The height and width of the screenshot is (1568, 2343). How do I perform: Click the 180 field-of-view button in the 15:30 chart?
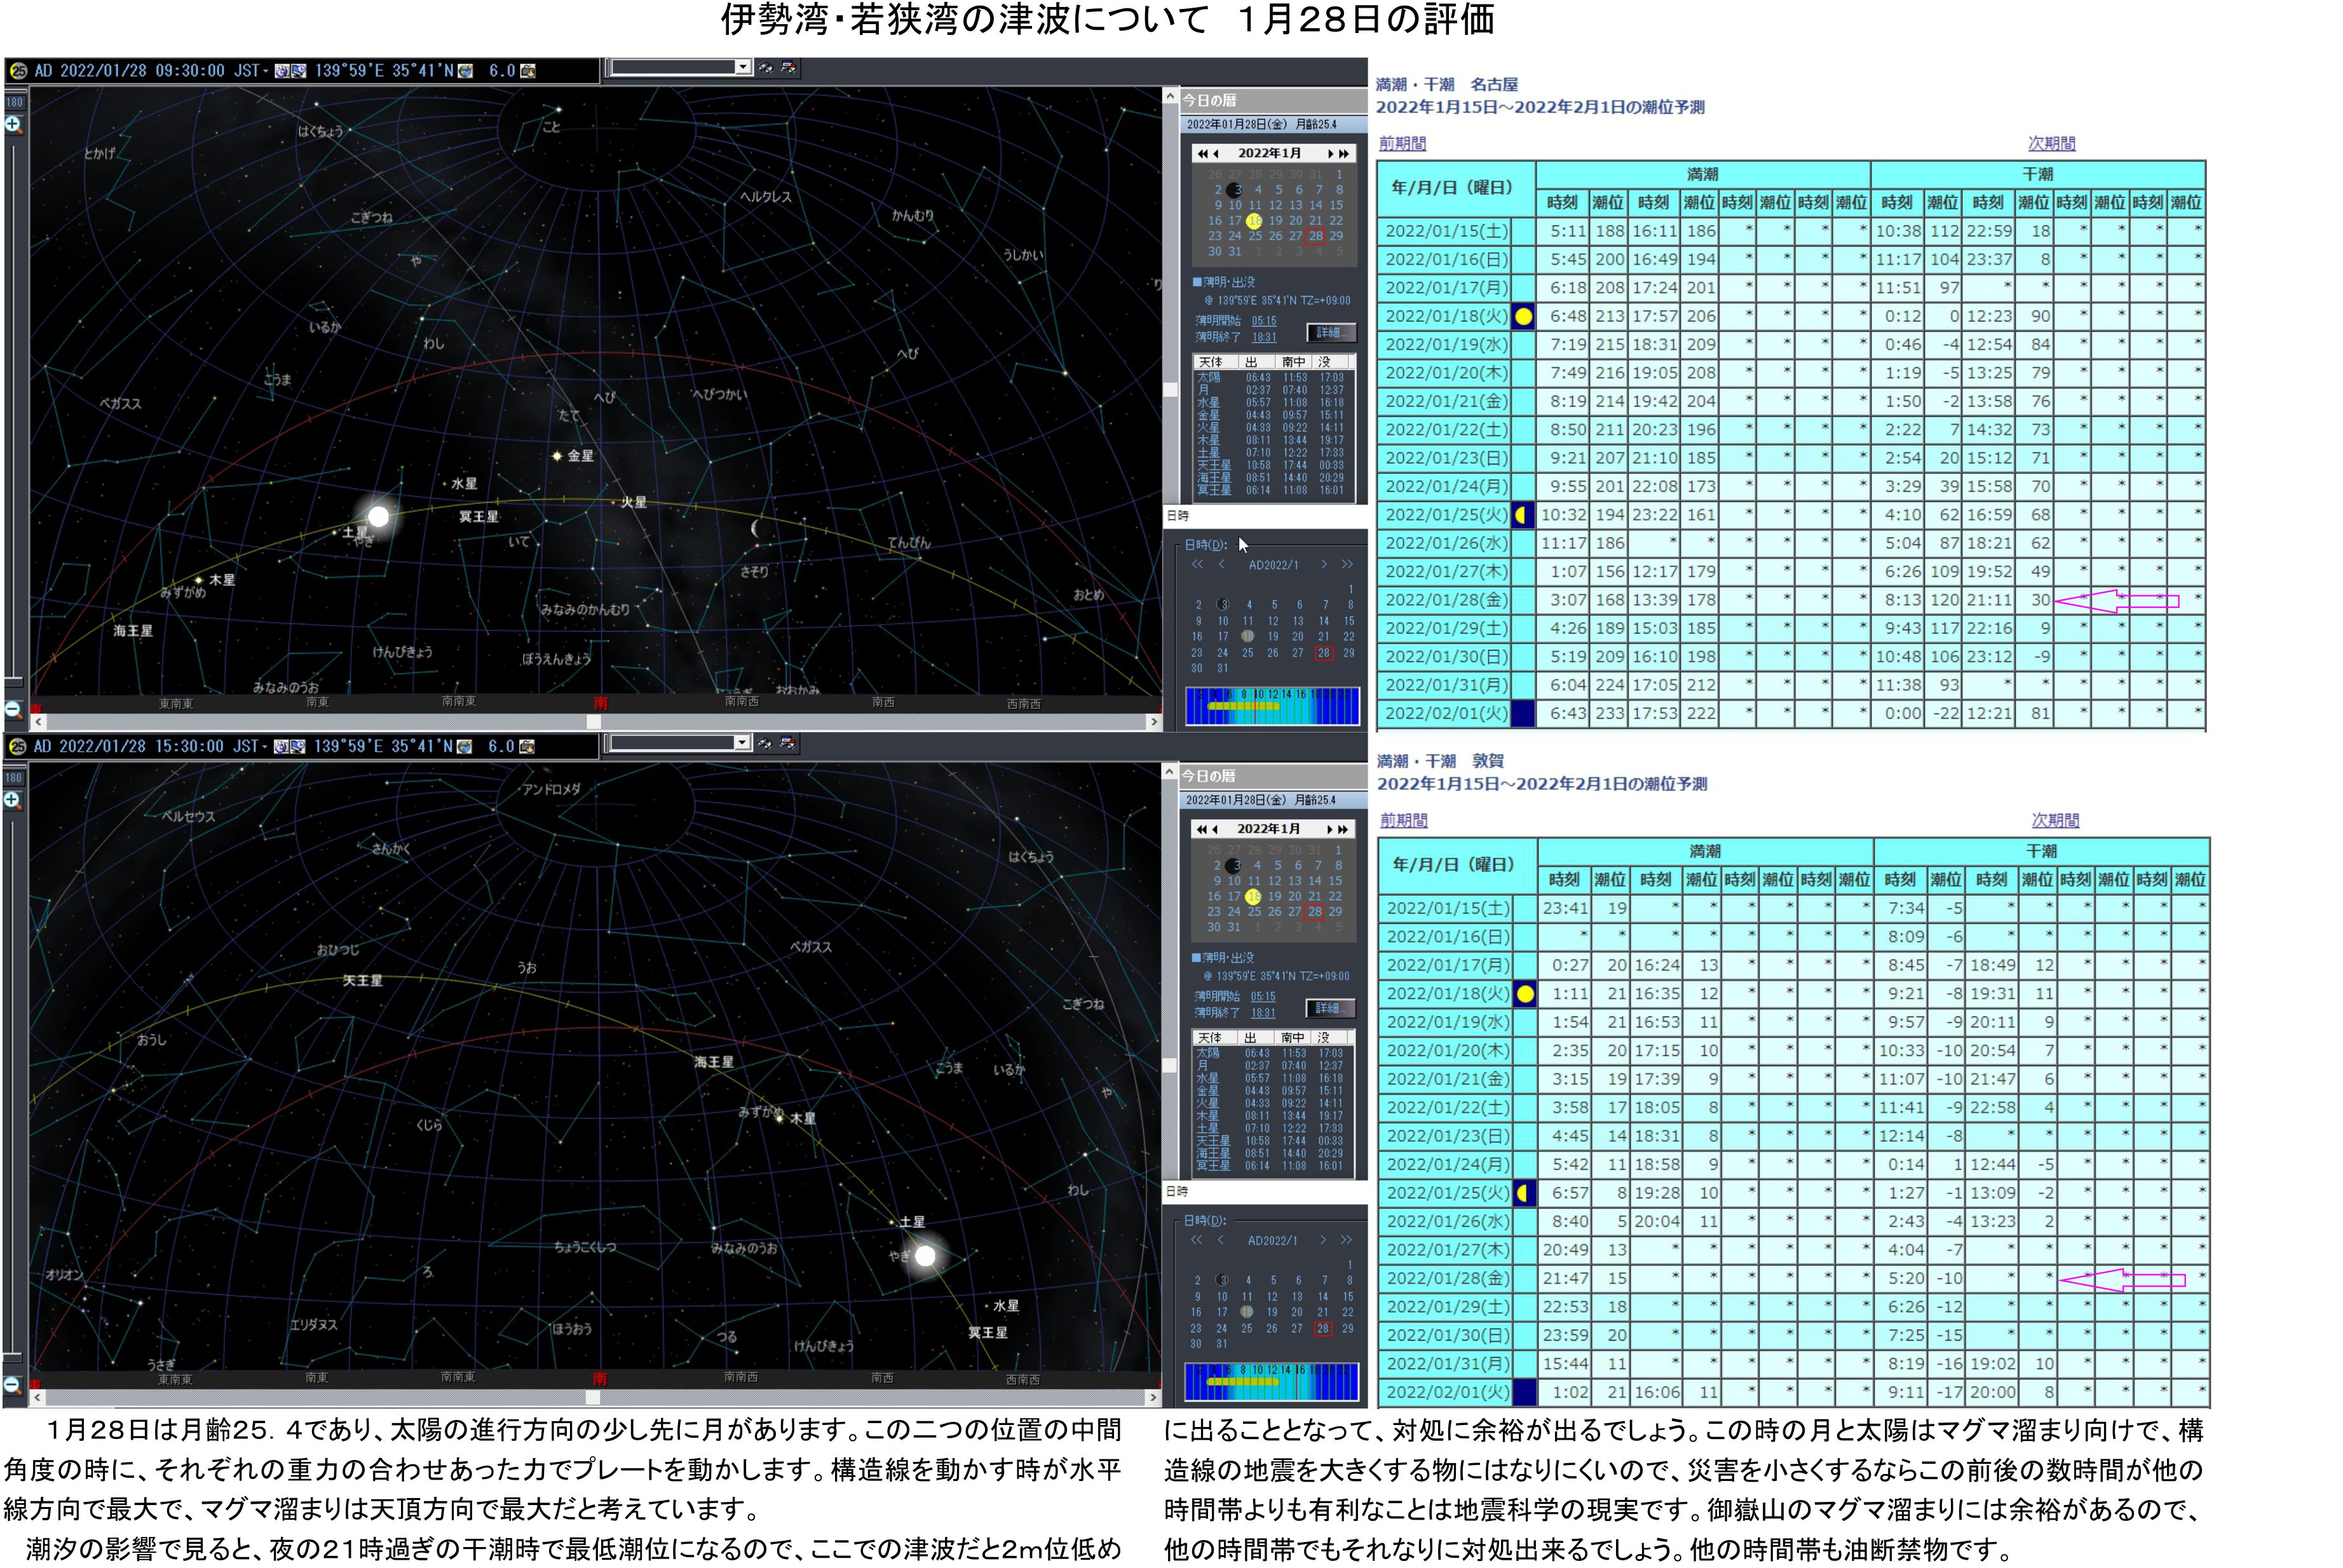point(14,777)
